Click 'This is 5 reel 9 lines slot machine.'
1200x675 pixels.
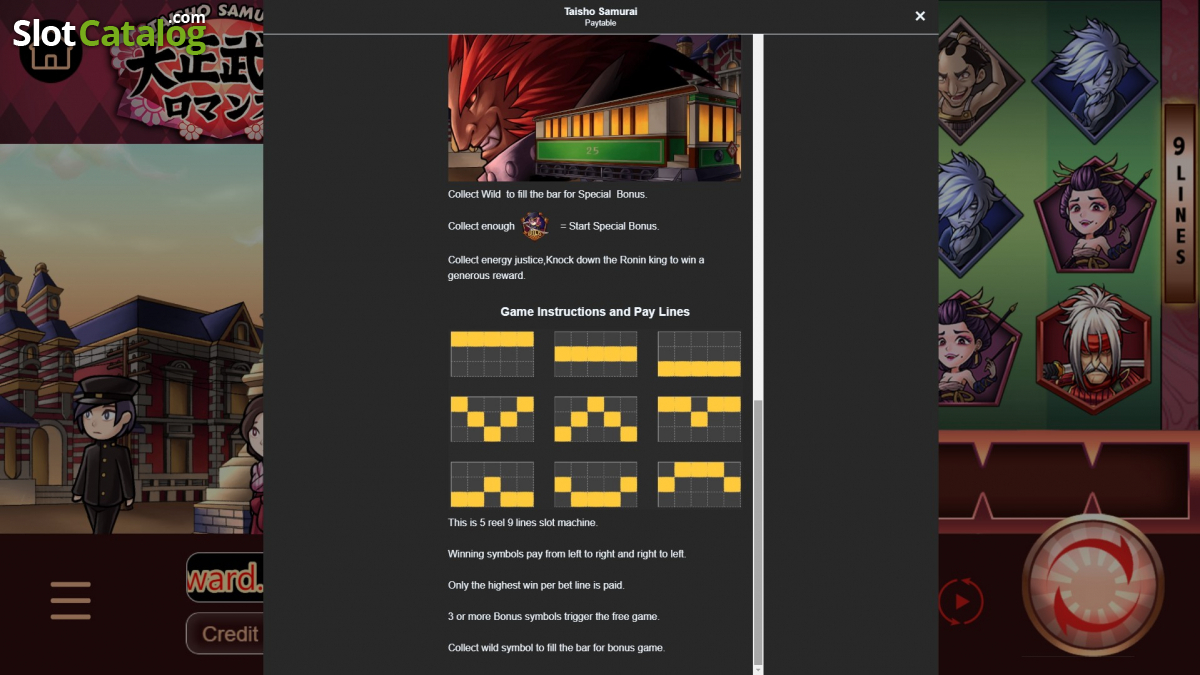click(523, 523)
